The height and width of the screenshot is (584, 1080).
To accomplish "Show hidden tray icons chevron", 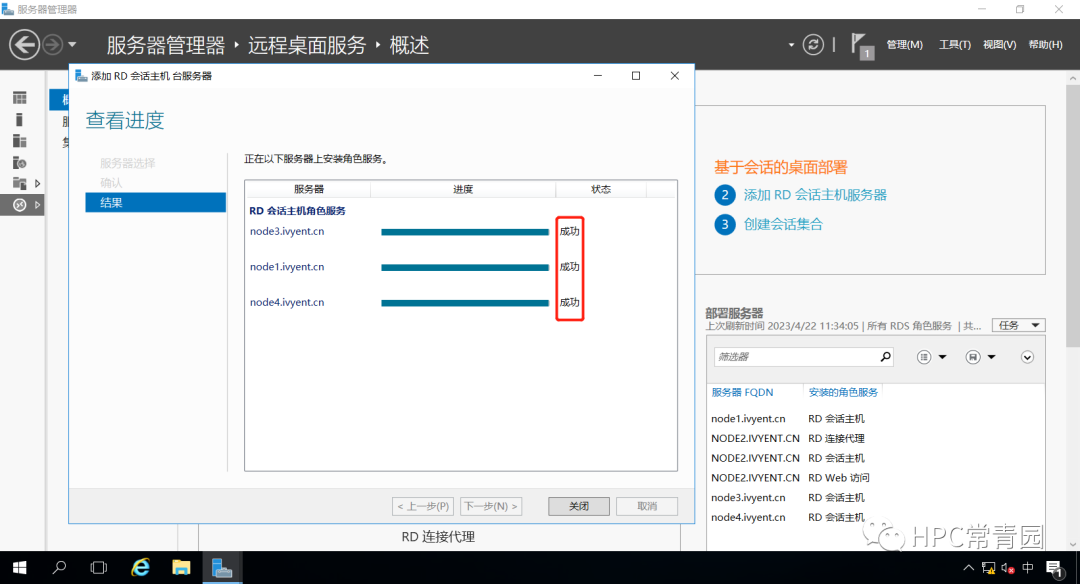I will [x=968, y=568].
